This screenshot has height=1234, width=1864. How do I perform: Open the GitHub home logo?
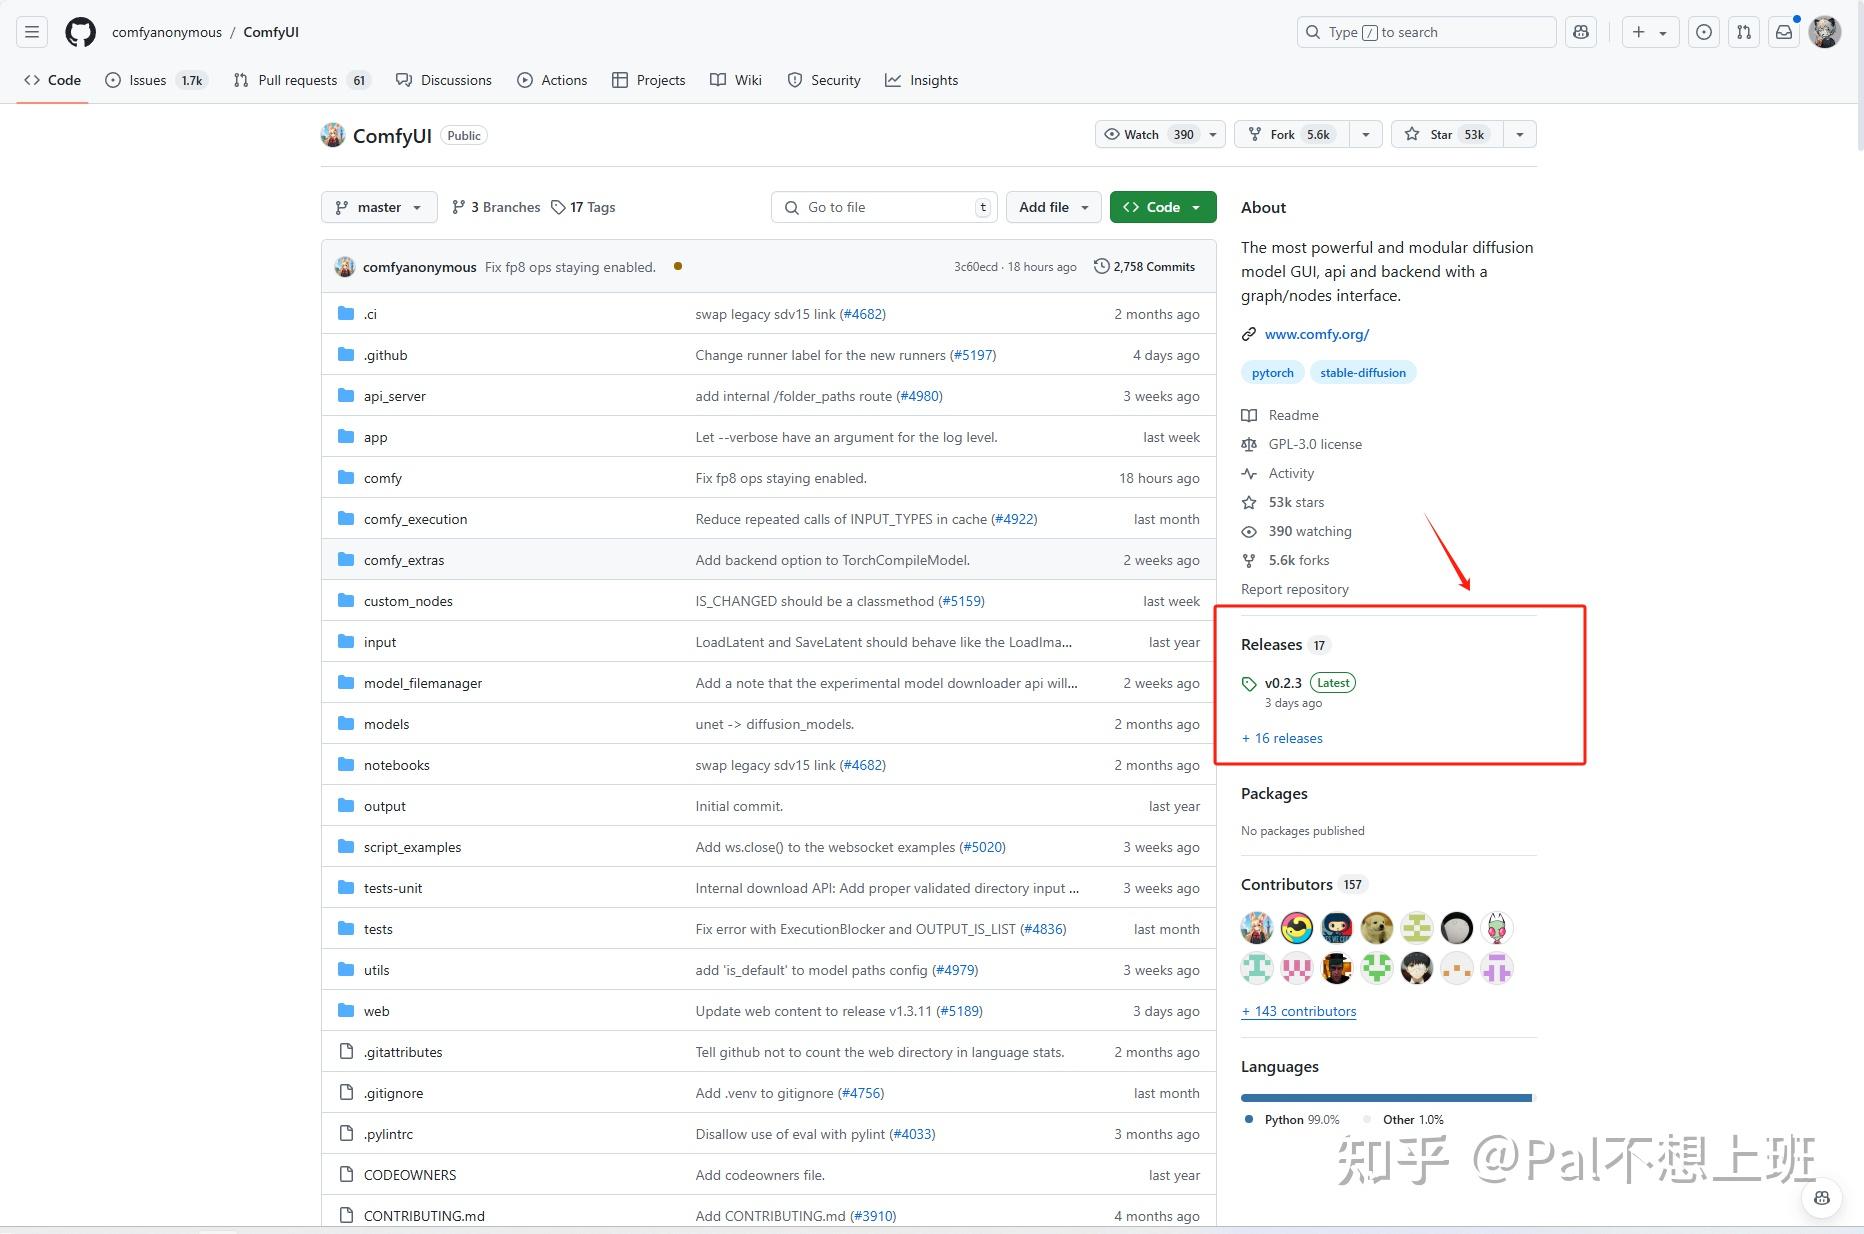point(79,31)
